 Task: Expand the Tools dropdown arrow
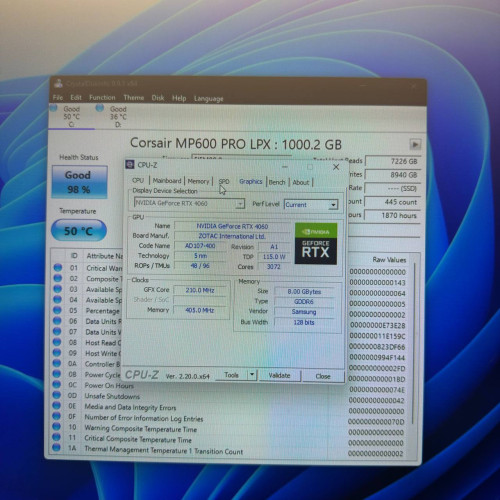tap(252, 375)
